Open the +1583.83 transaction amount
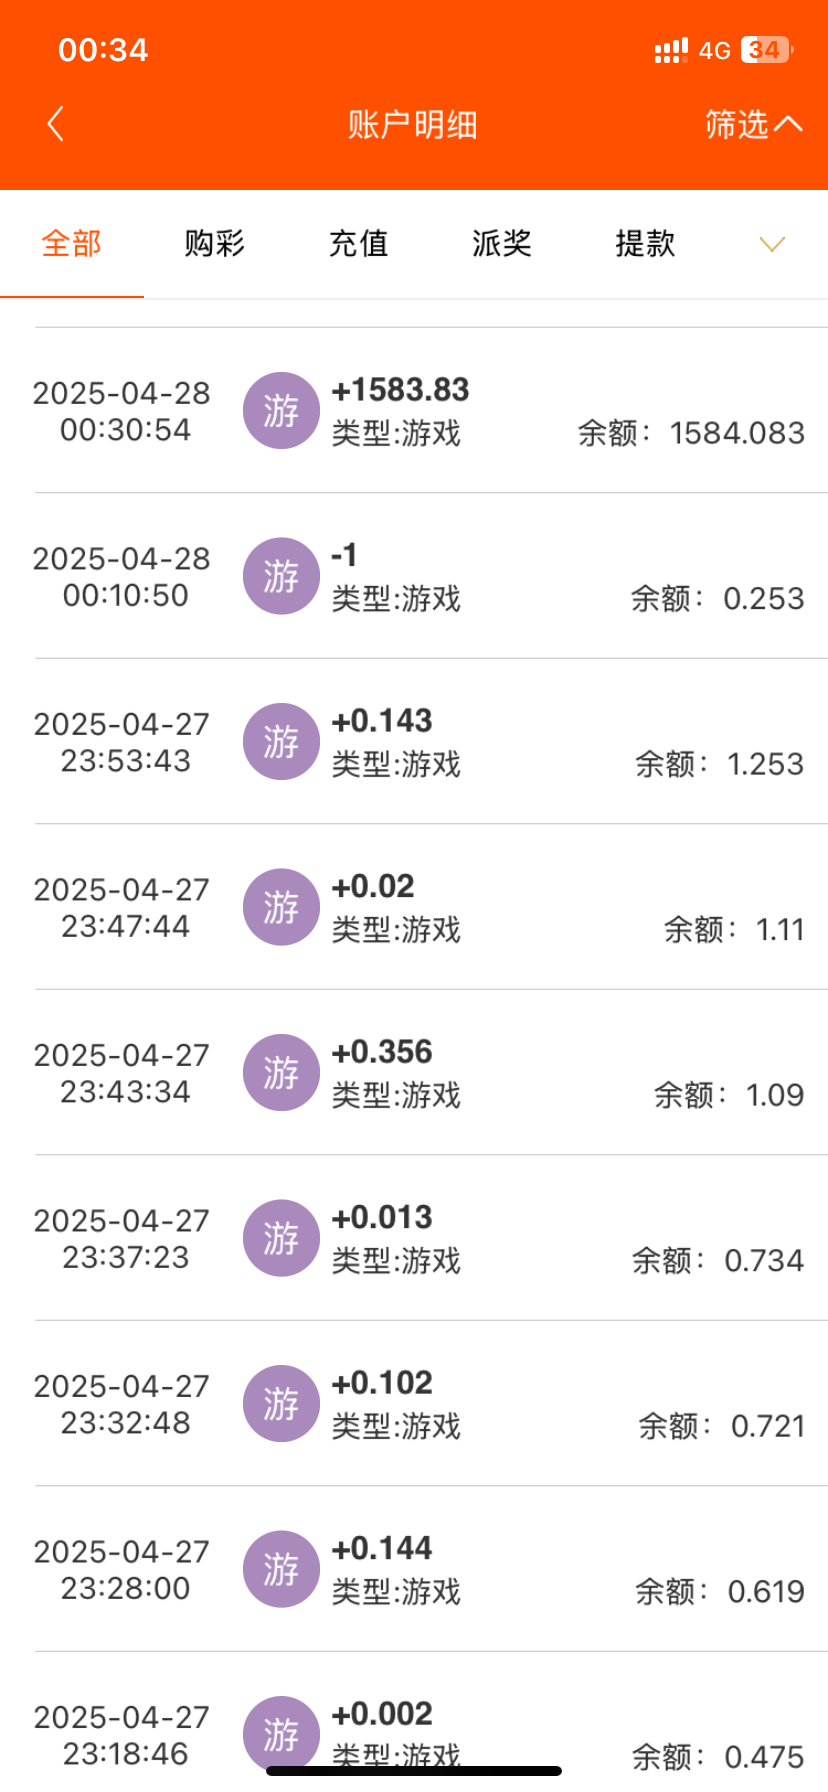 (x=400, y=390)
